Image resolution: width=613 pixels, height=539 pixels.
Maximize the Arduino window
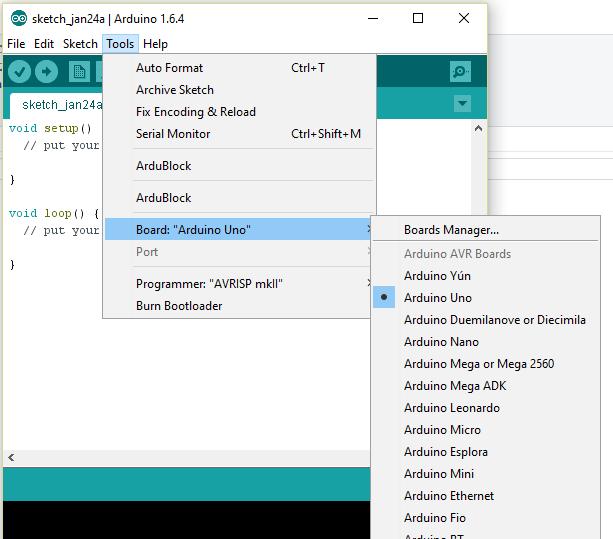[x=418, y=18]
